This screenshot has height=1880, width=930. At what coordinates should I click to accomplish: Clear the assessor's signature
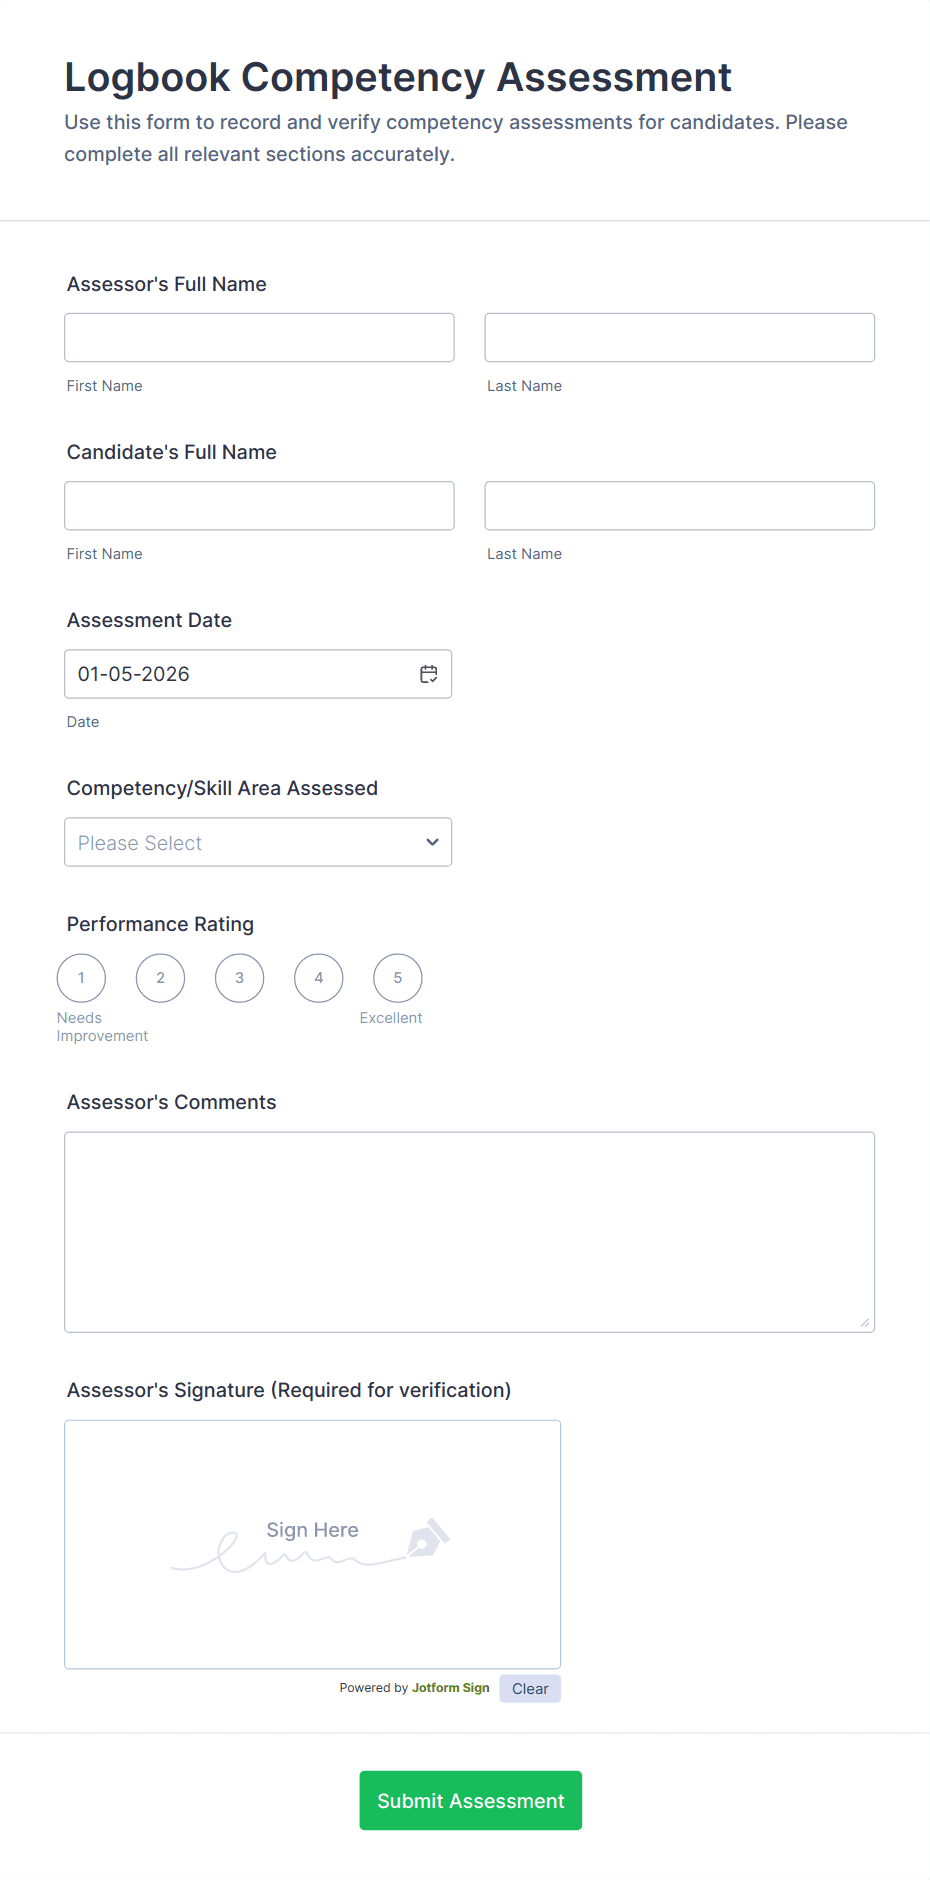click(530, 1688)
